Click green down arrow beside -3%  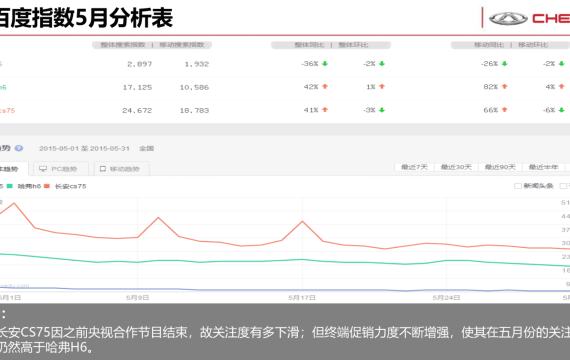pyautogui.click(x=382, y=110)
